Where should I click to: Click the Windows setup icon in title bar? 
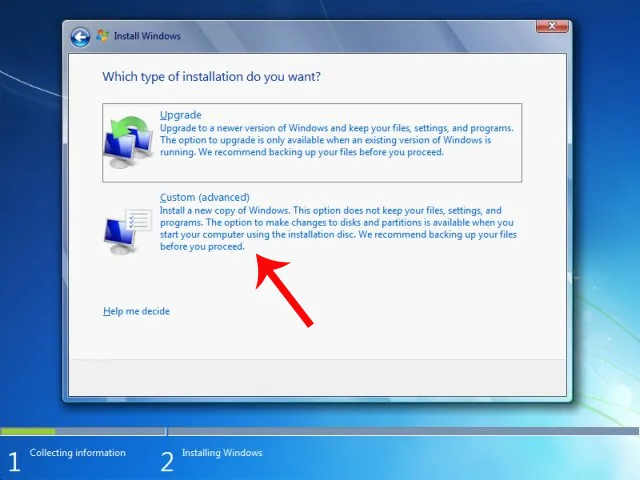[x=103, y=37]
